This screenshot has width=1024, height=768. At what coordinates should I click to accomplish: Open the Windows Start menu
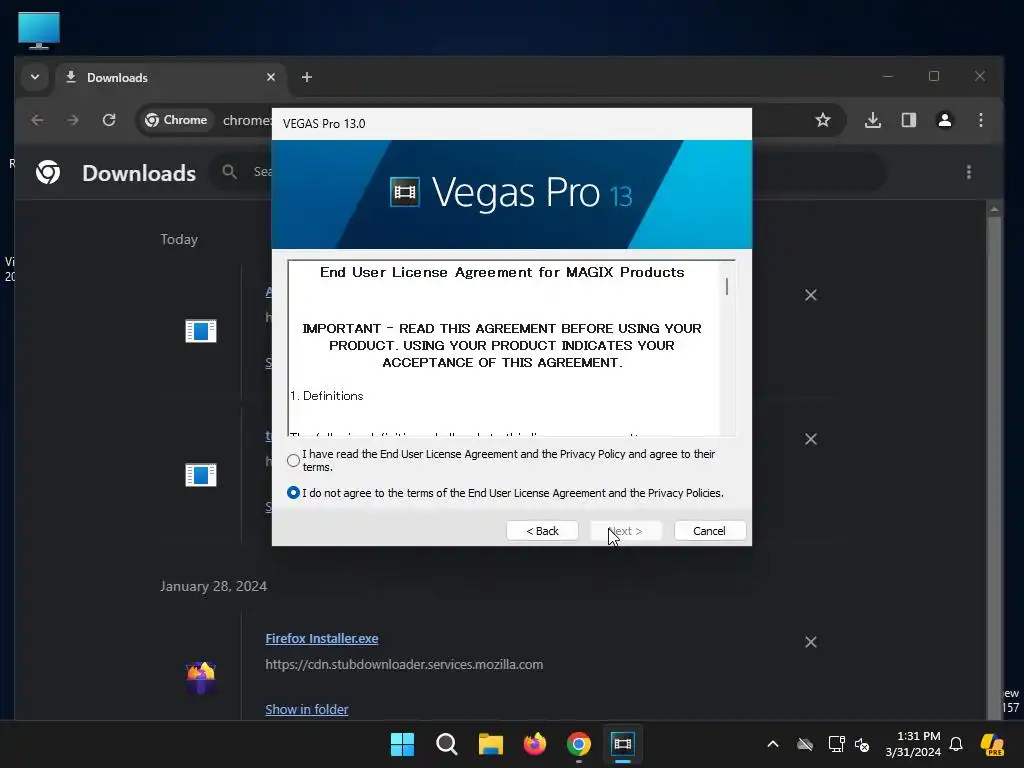[x=402, y=744]
